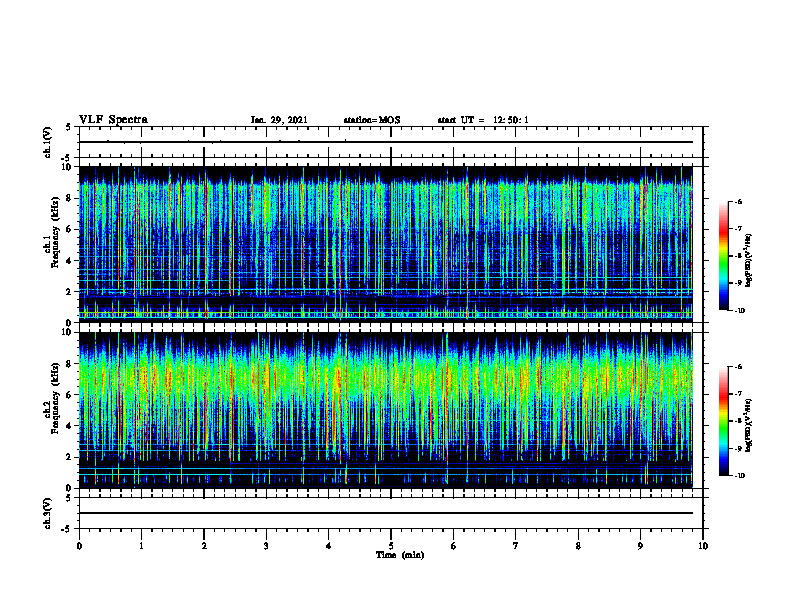Click the "4" kHz tick on ch.2 frequency axis
This screenshot has width=792, height=612.
click(70, 426)
